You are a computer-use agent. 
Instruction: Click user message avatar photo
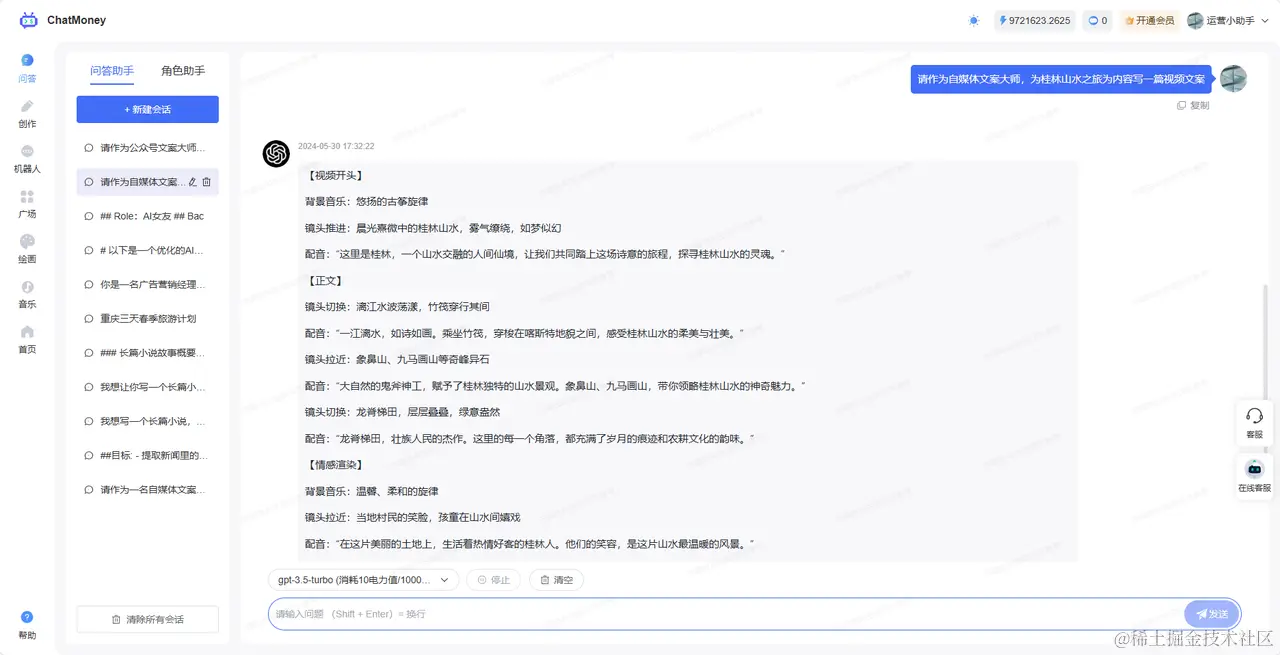[1233, 79]
